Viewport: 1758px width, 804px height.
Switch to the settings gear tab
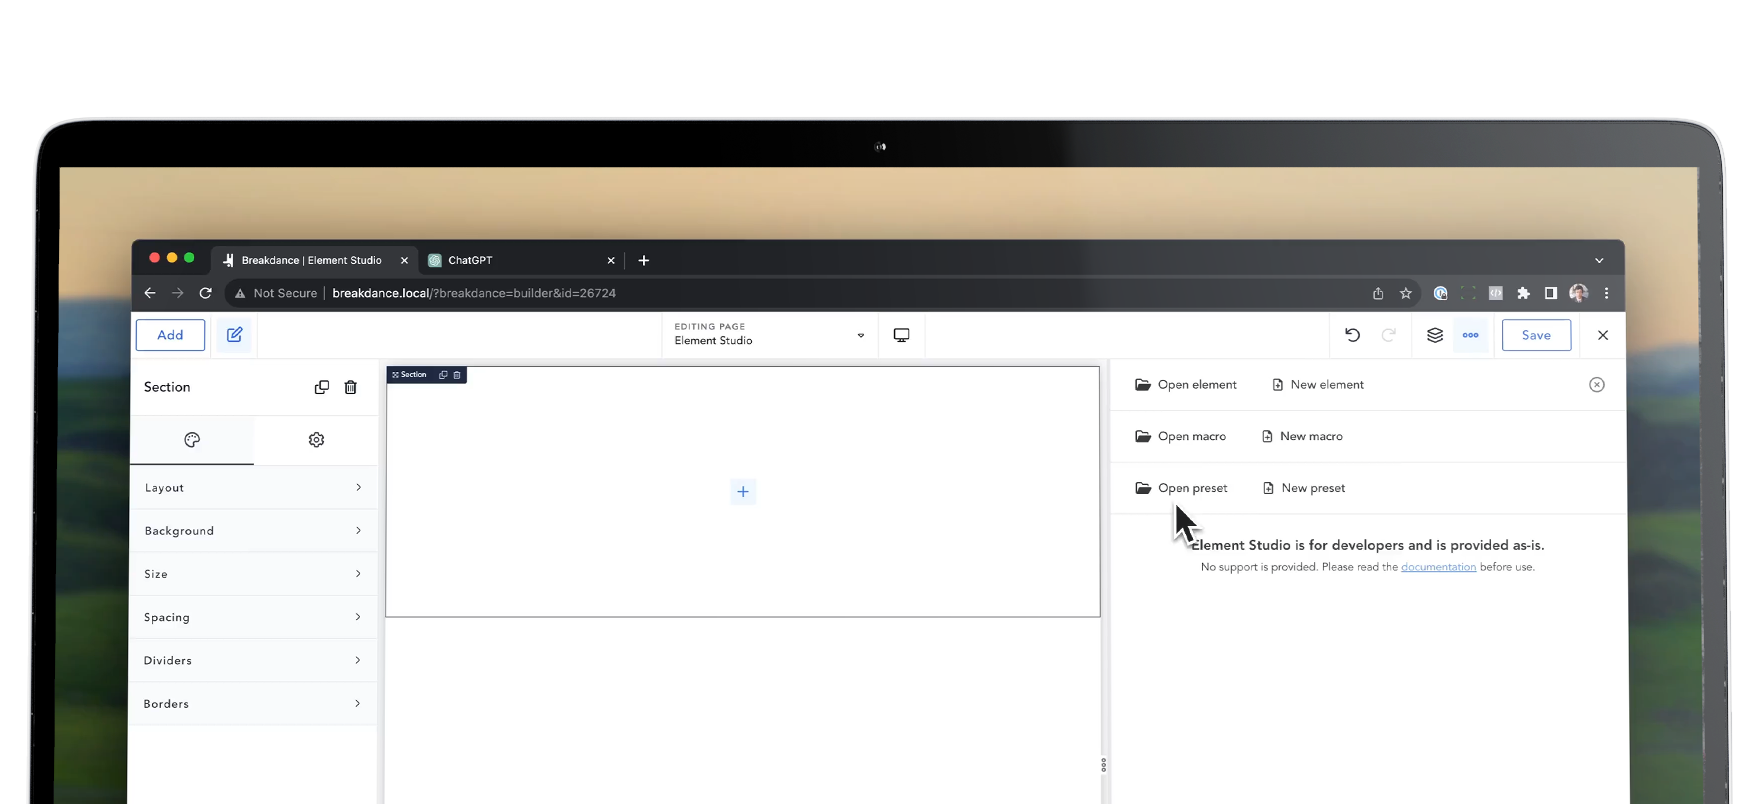coord(316,440)
